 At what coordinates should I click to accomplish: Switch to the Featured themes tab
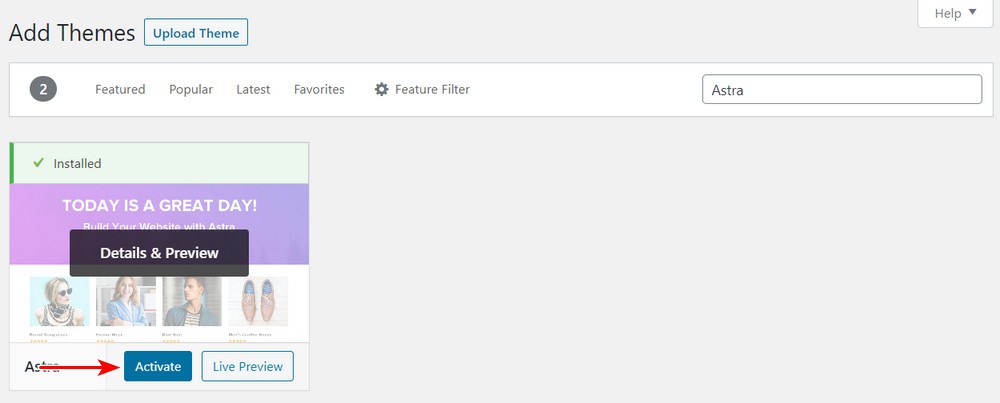pyautogui.click(x=120, y=89)
